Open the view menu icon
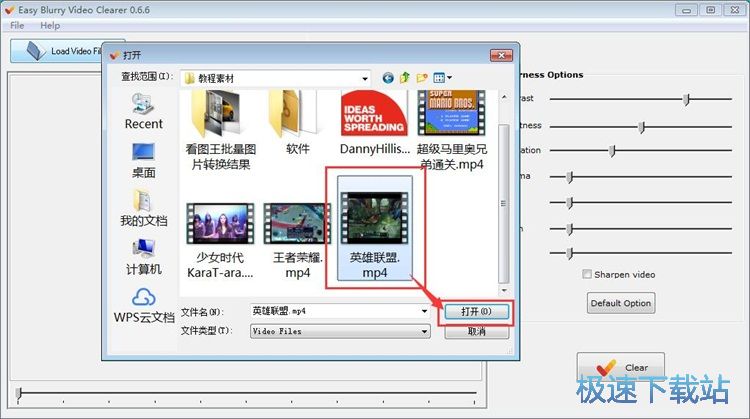This screenshot has width=750, height=419. [441, 77]
